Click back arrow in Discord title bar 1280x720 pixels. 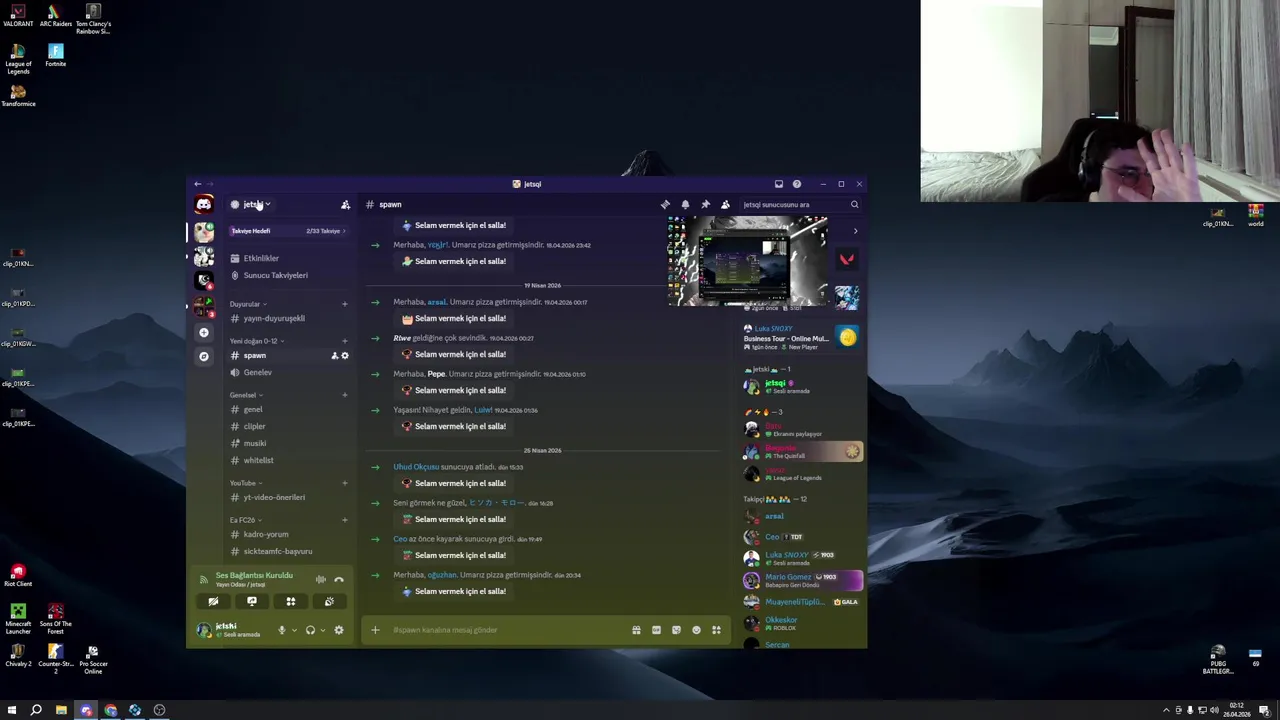(x=198, y=184)
